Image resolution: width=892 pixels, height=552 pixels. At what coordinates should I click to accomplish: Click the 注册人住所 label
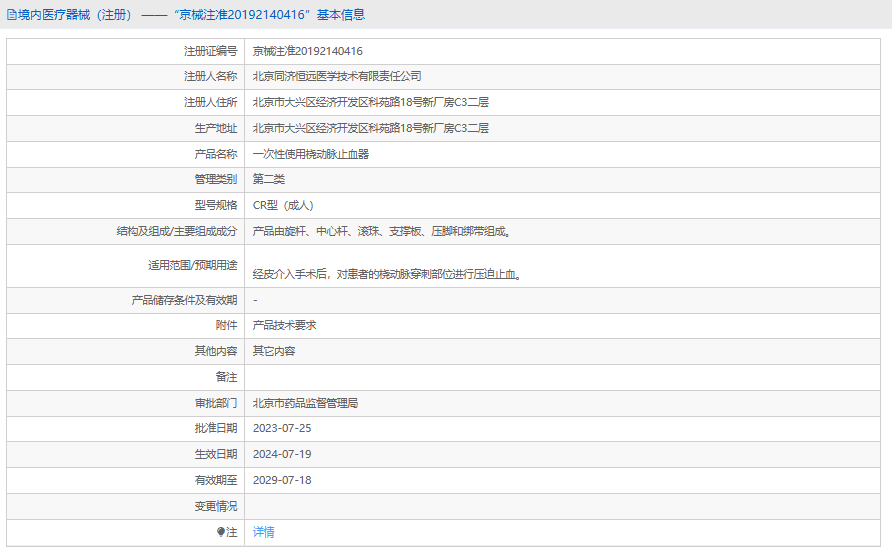tap(210, 102)
